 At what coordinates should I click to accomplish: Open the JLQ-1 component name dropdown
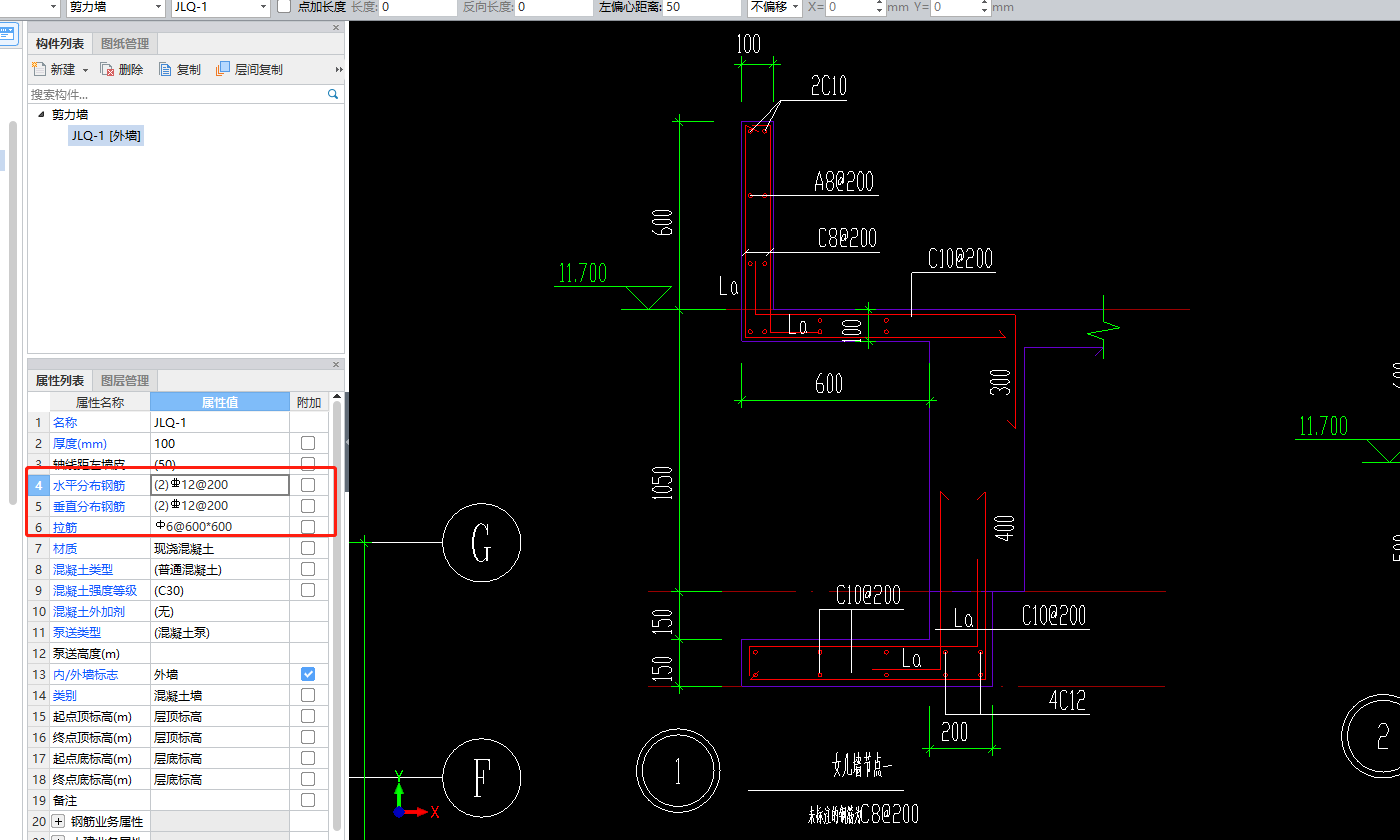click(x=264, y=7)
